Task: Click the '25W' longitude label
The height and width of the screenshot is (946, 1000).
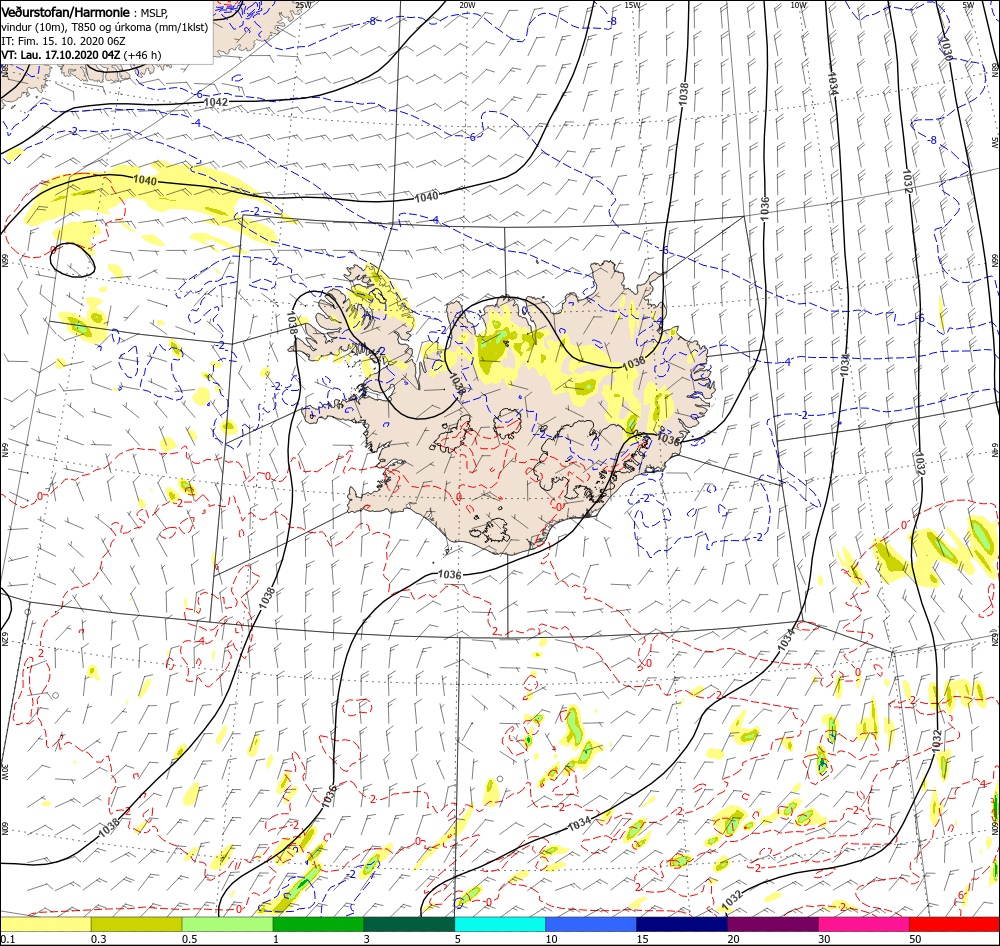Action: (x=303, y=5)
